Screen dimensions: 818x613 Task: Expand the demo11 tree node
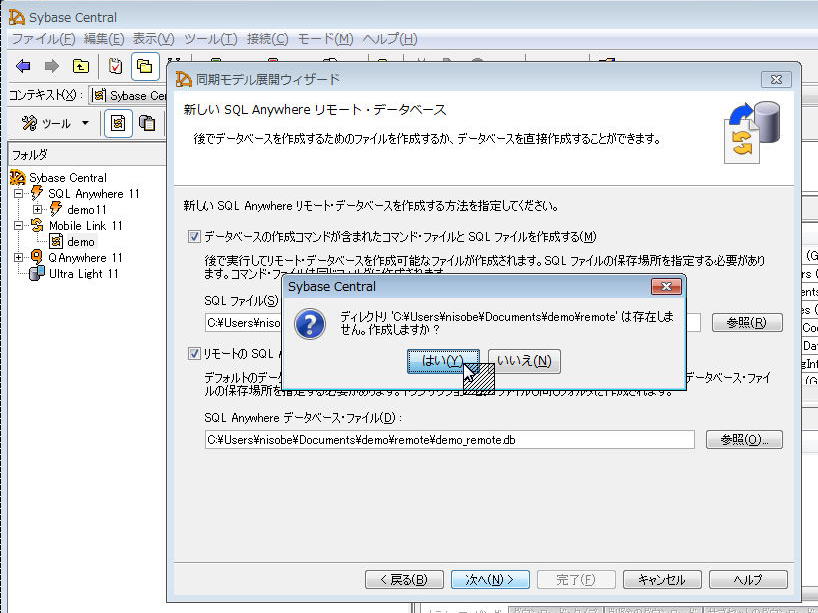tap(37, 209)
